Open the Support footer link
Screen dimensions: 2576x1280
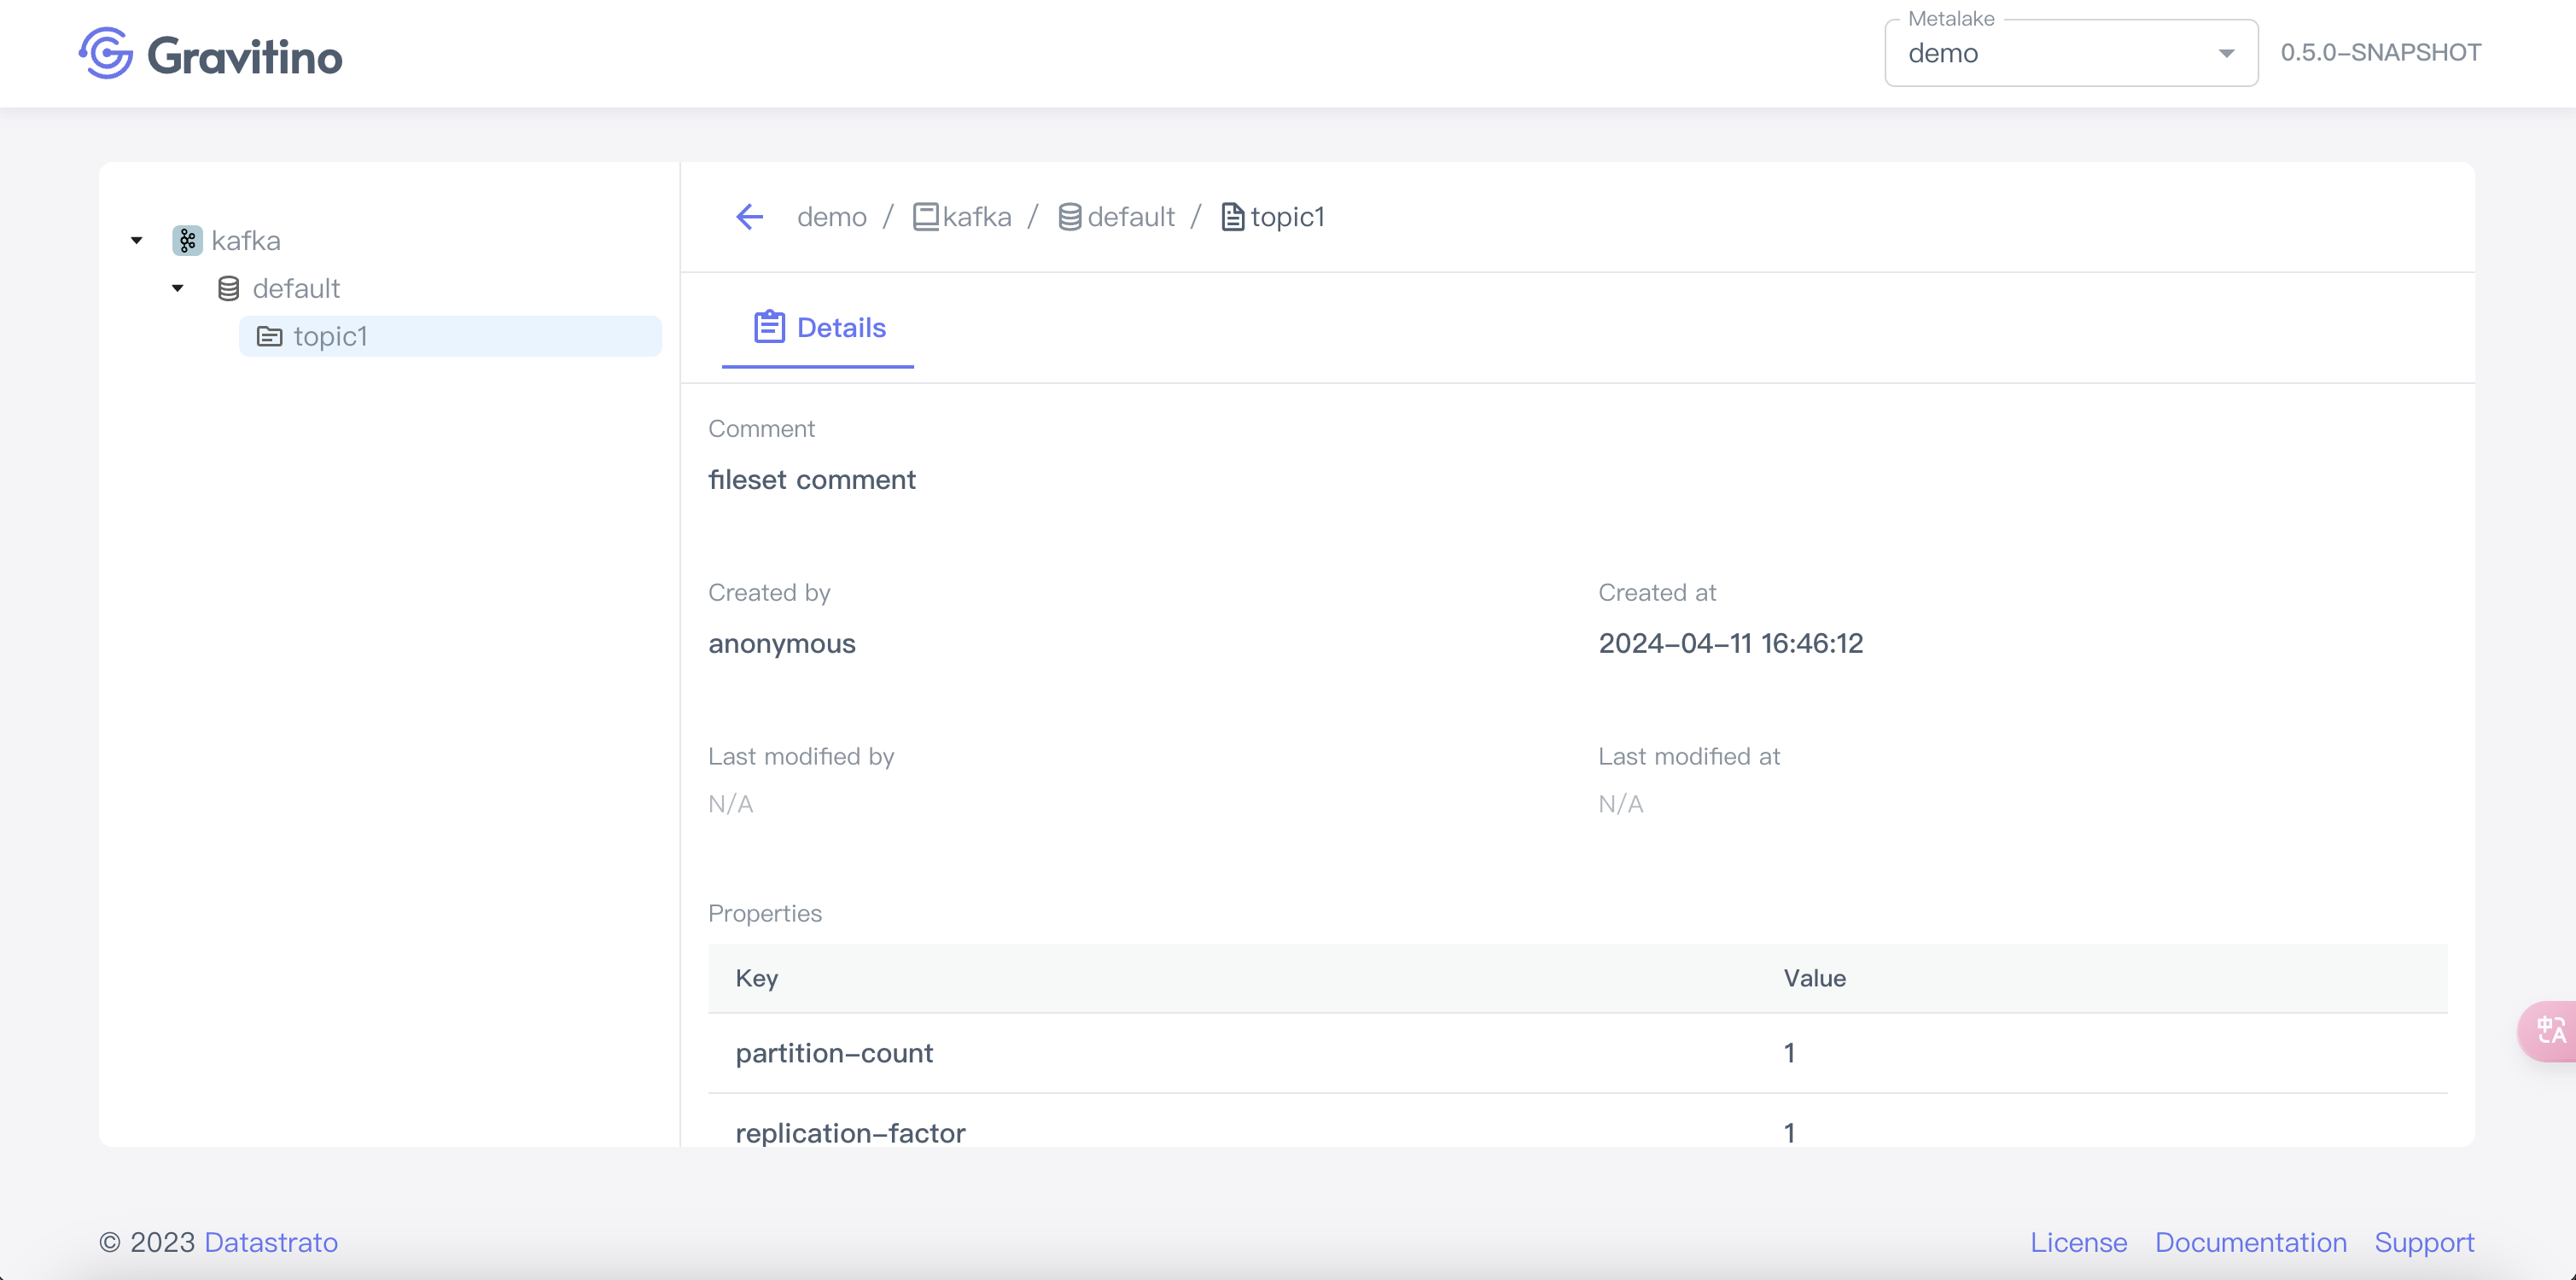click(2424, 1242)
